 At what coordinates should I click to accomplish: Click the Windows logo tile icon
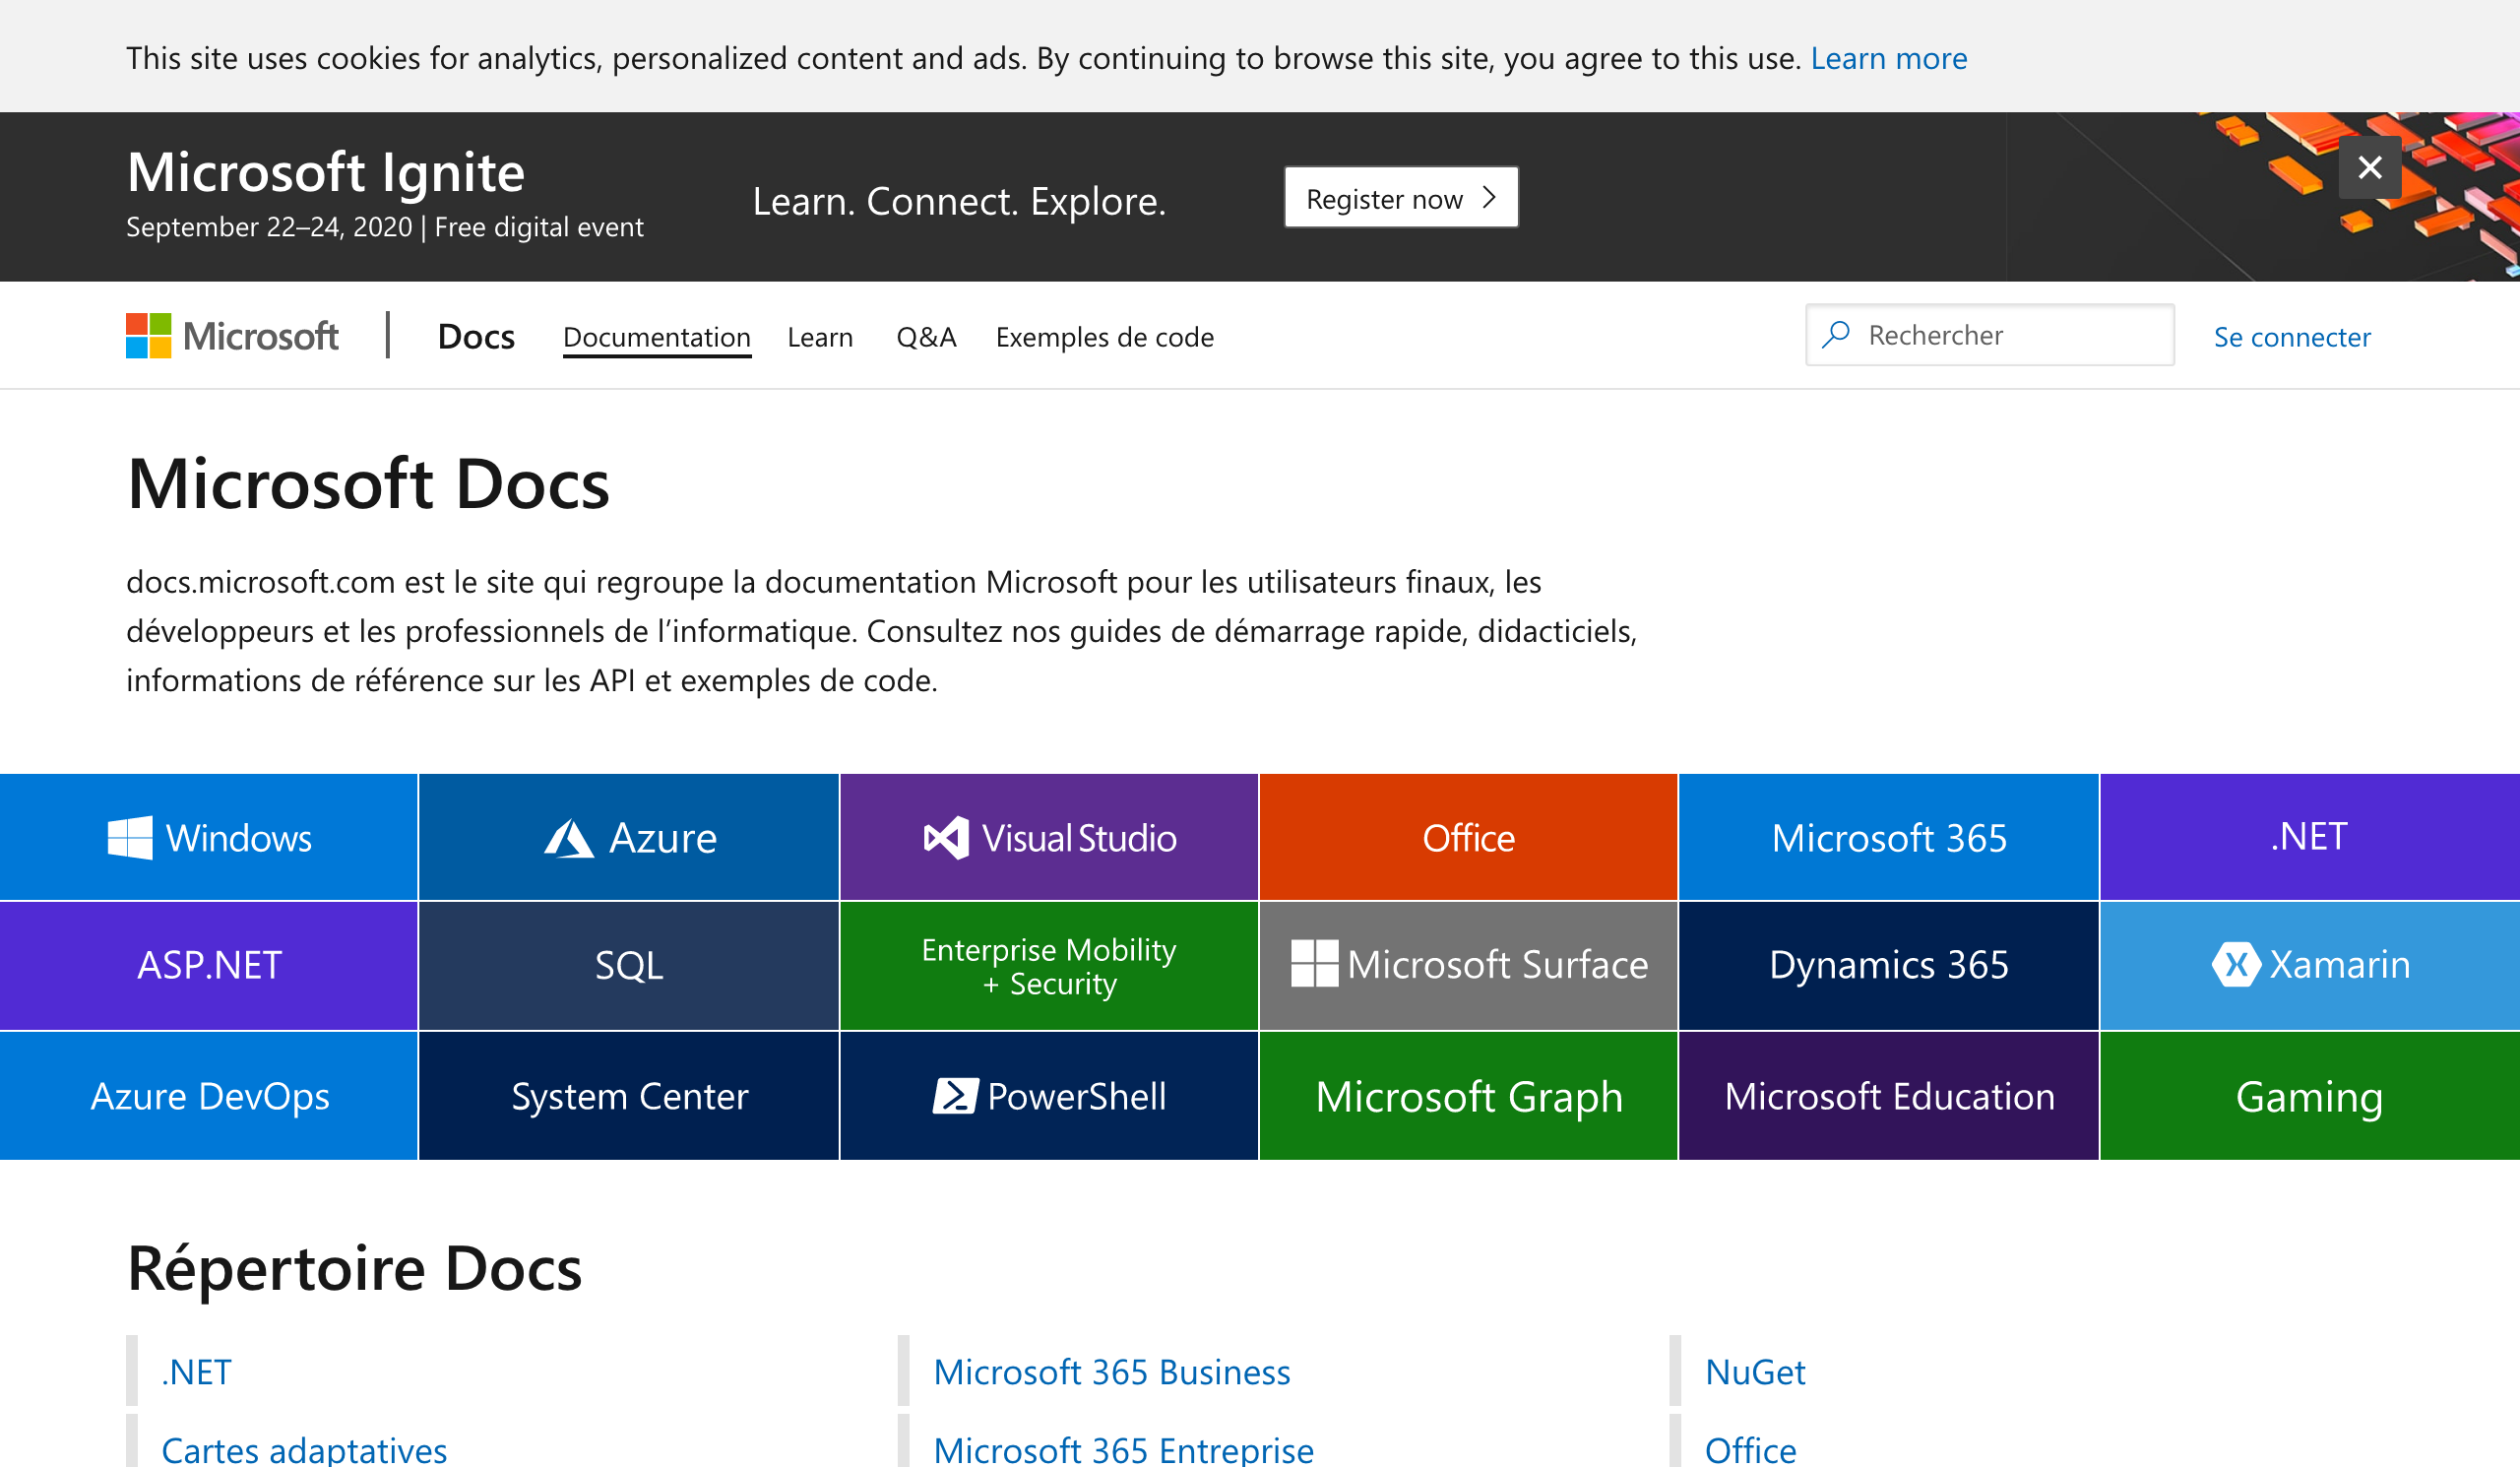130,838
